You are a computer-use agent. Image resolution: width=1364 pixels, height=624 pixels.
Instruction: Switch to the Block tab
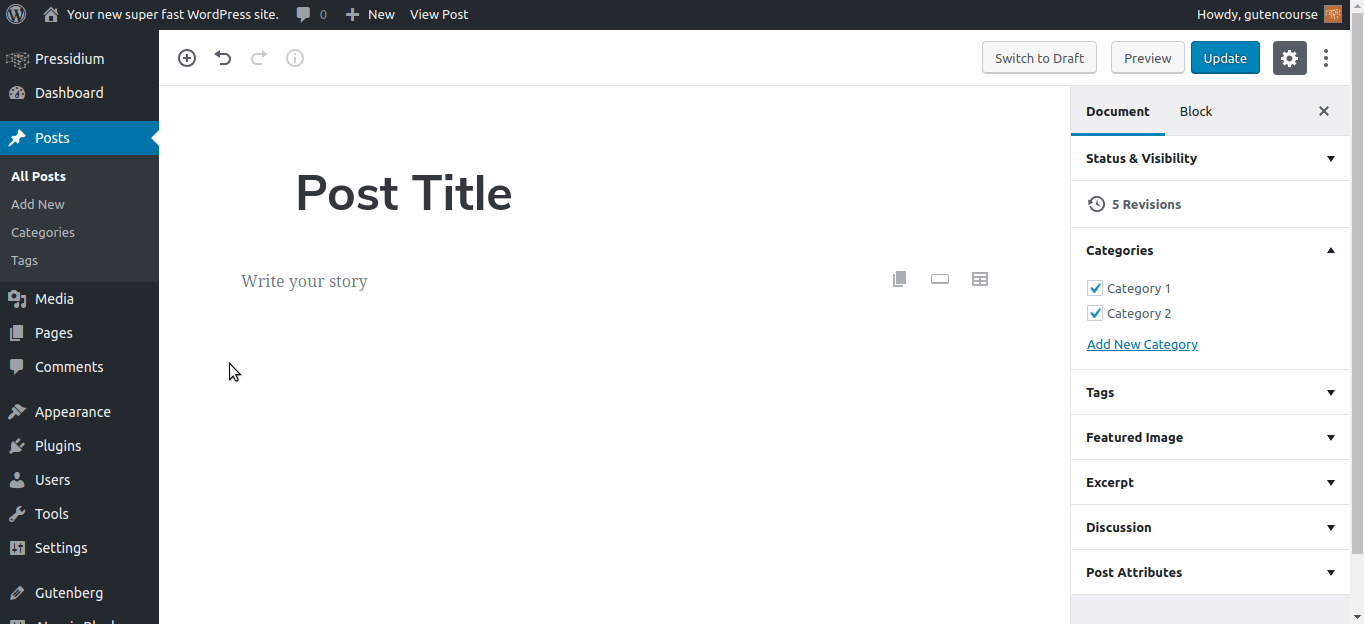click(1195, 111)
